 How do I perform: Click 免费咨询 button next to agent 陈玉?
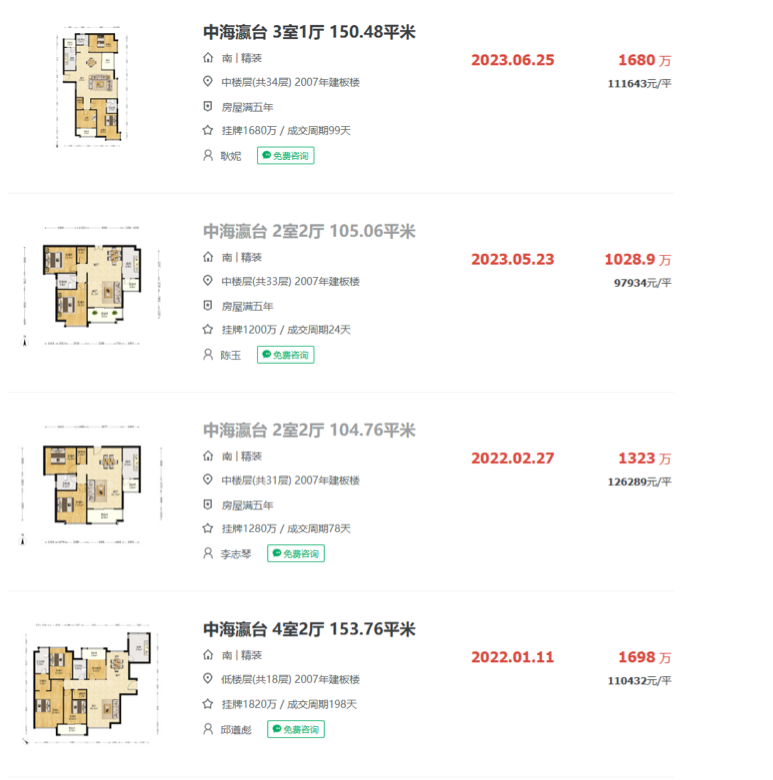pyautogui.click(x=286, y=355)
